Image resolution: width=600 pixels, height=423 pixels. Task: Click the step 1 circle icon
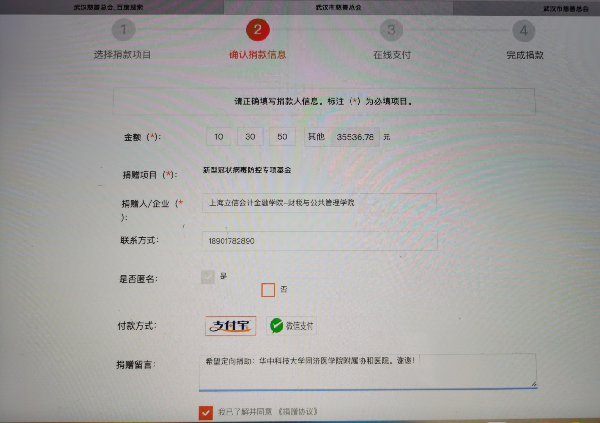click(x=123, y=32)
